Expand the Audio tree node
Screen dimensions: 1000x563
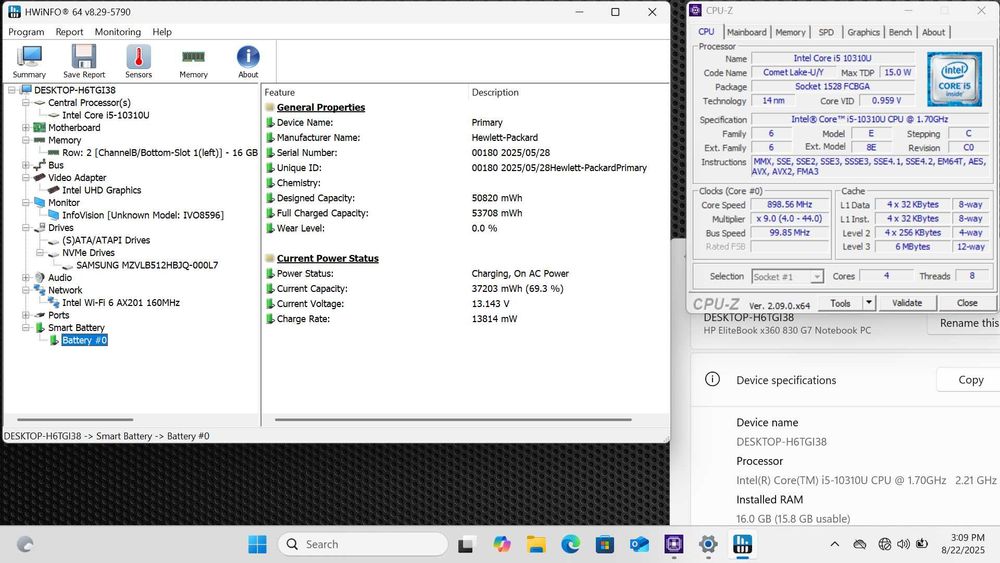26,277
